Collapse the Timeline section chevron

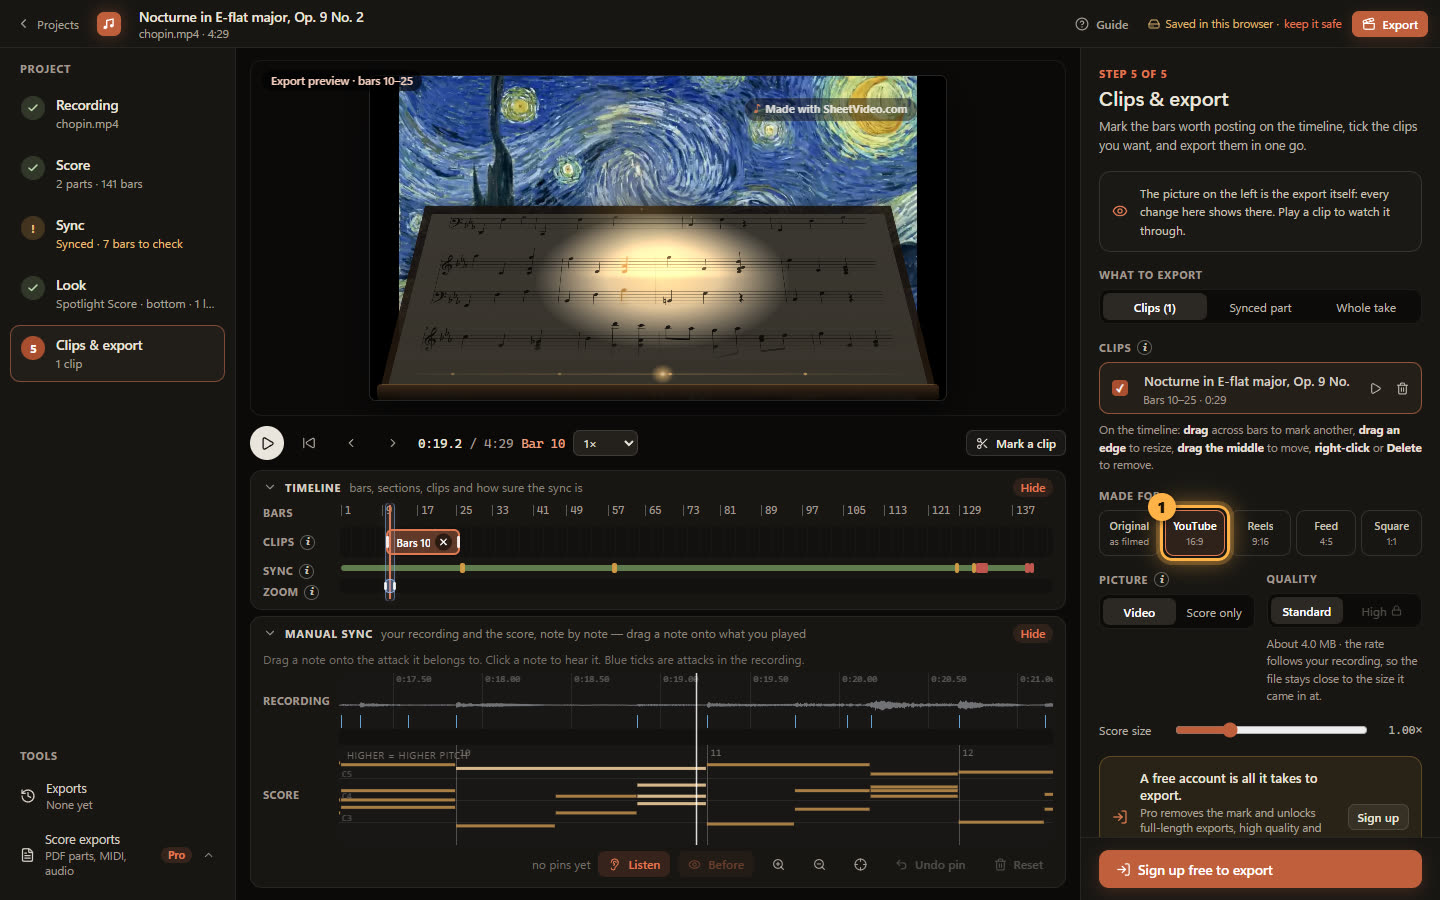click(270, 488)
